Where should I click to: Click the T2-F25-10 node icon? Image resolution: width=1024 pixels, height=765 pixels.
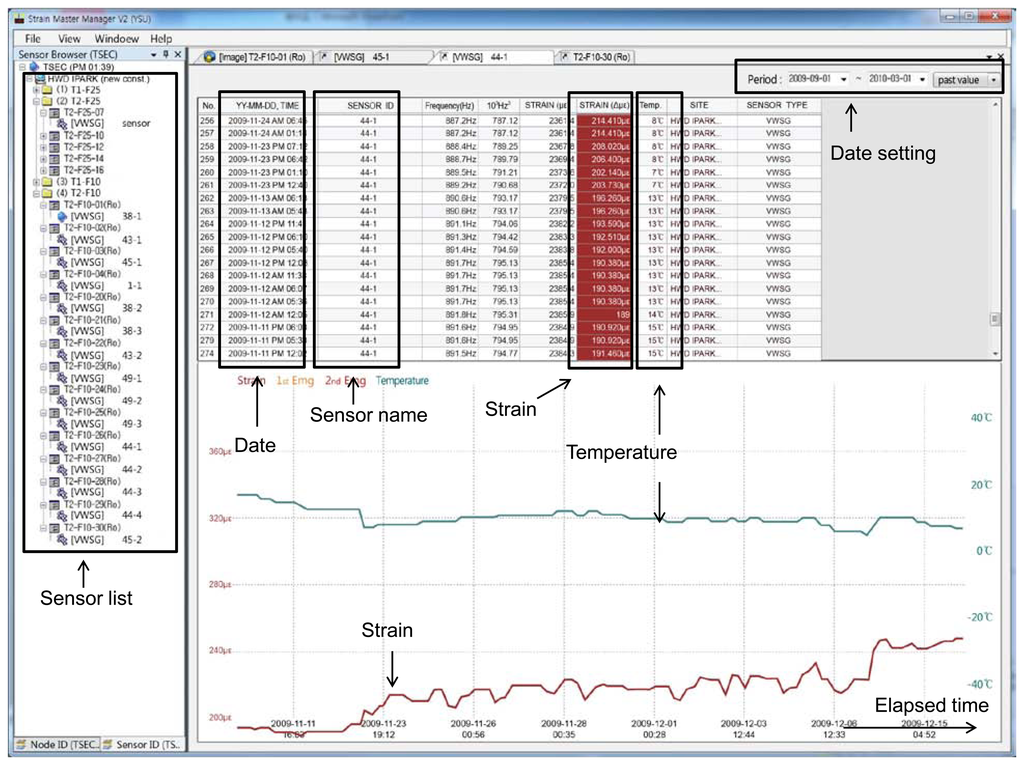54,135
